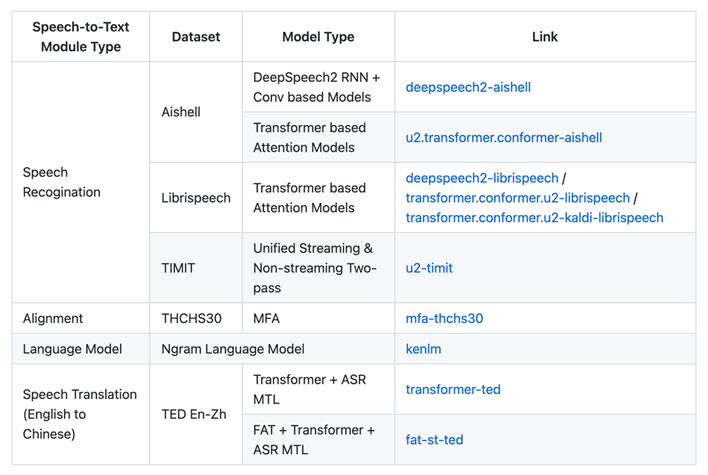Open the transformer.conformer.u2-kaldi-librispeech link

[534, 217]
